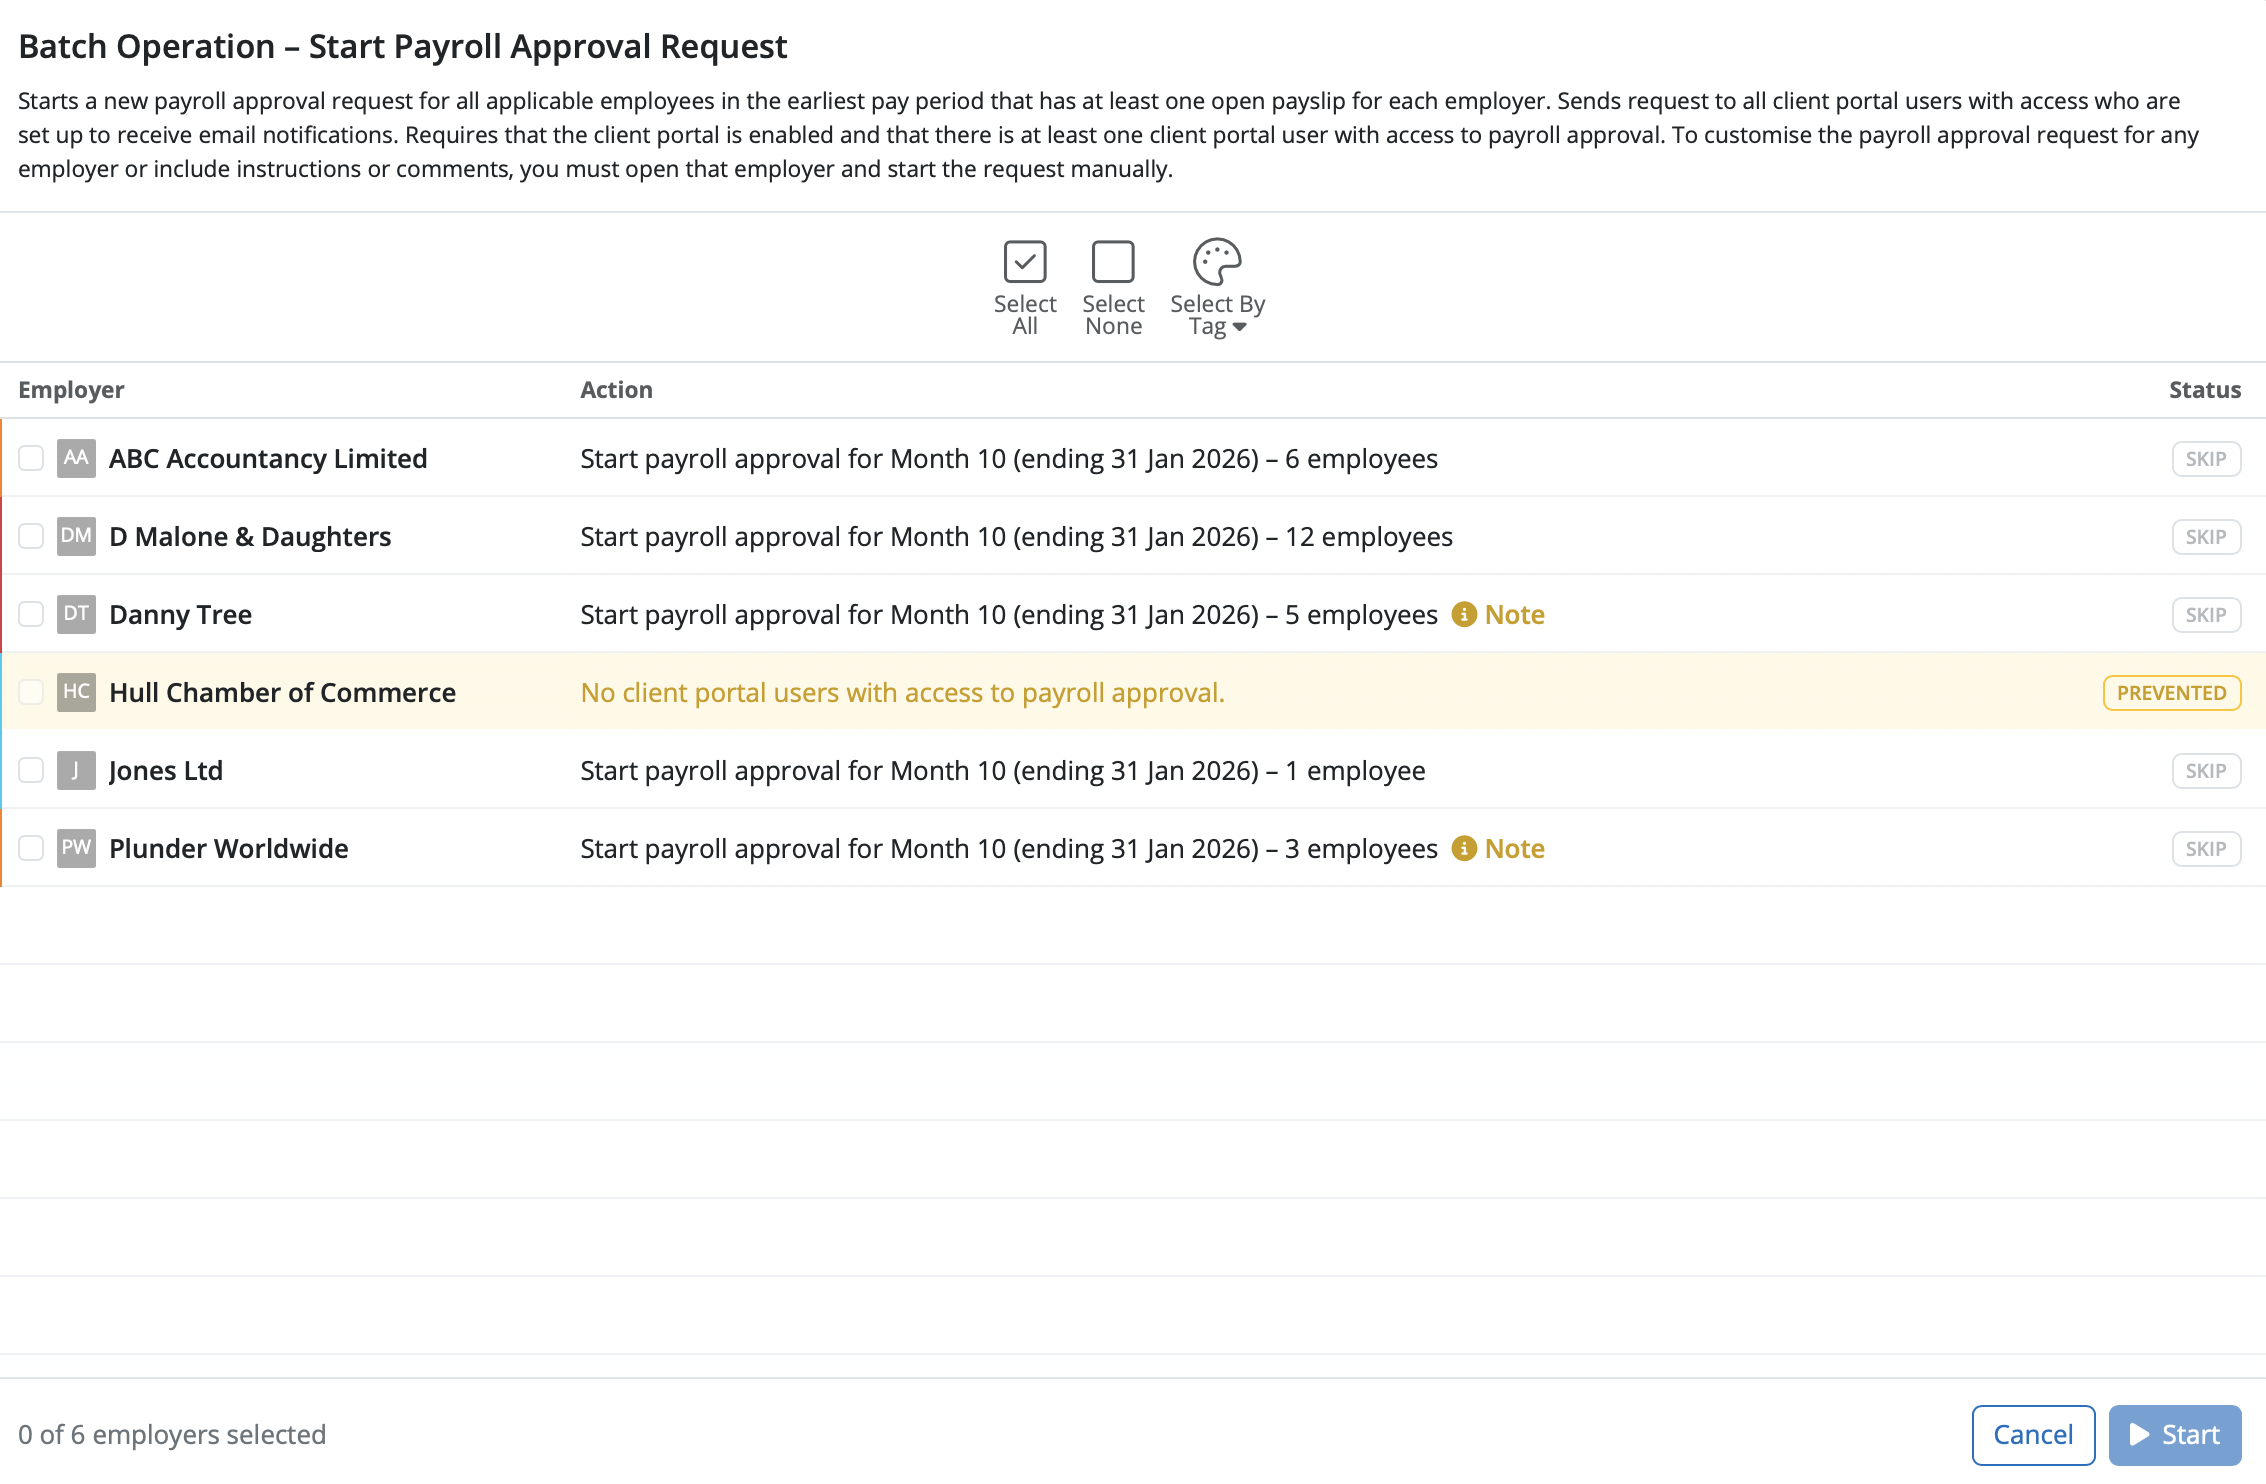This screenshot has height=1484, width=2266.
Task: Click the Select All icon
Action: tap(1024, 262)
